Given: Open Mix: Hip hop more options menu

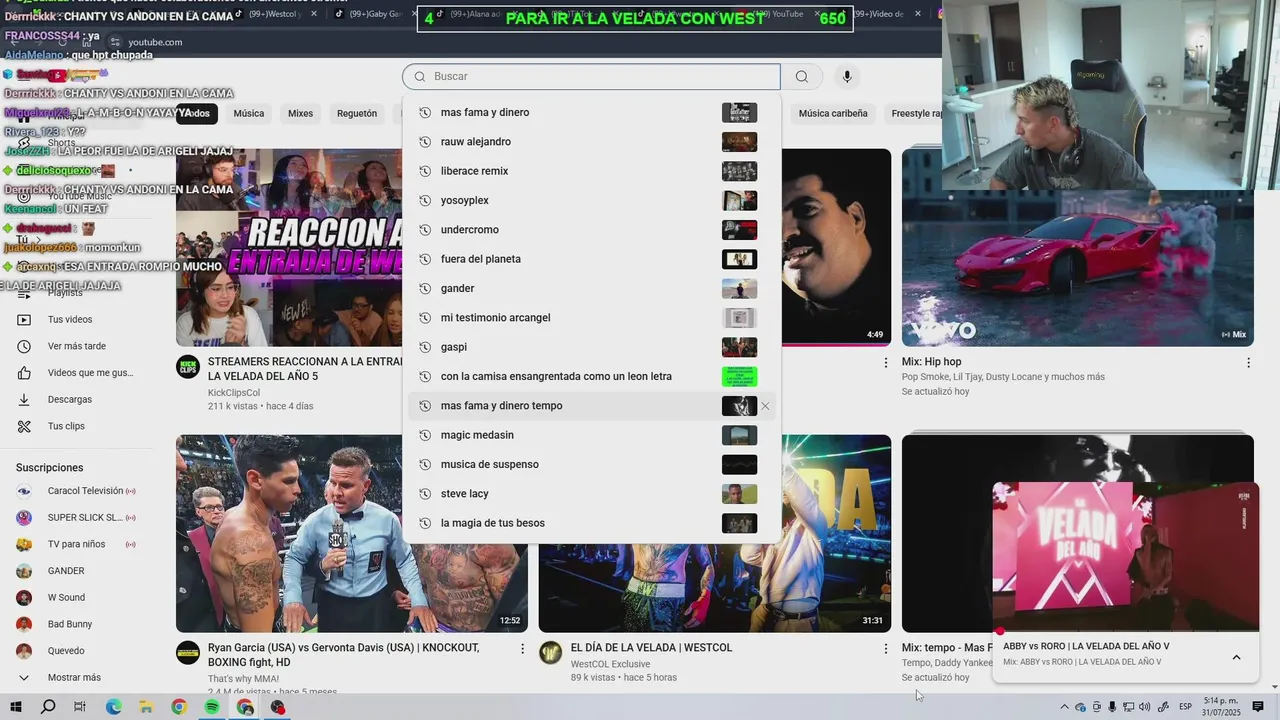Looking at the screenshot, I should pos(1248,363).
